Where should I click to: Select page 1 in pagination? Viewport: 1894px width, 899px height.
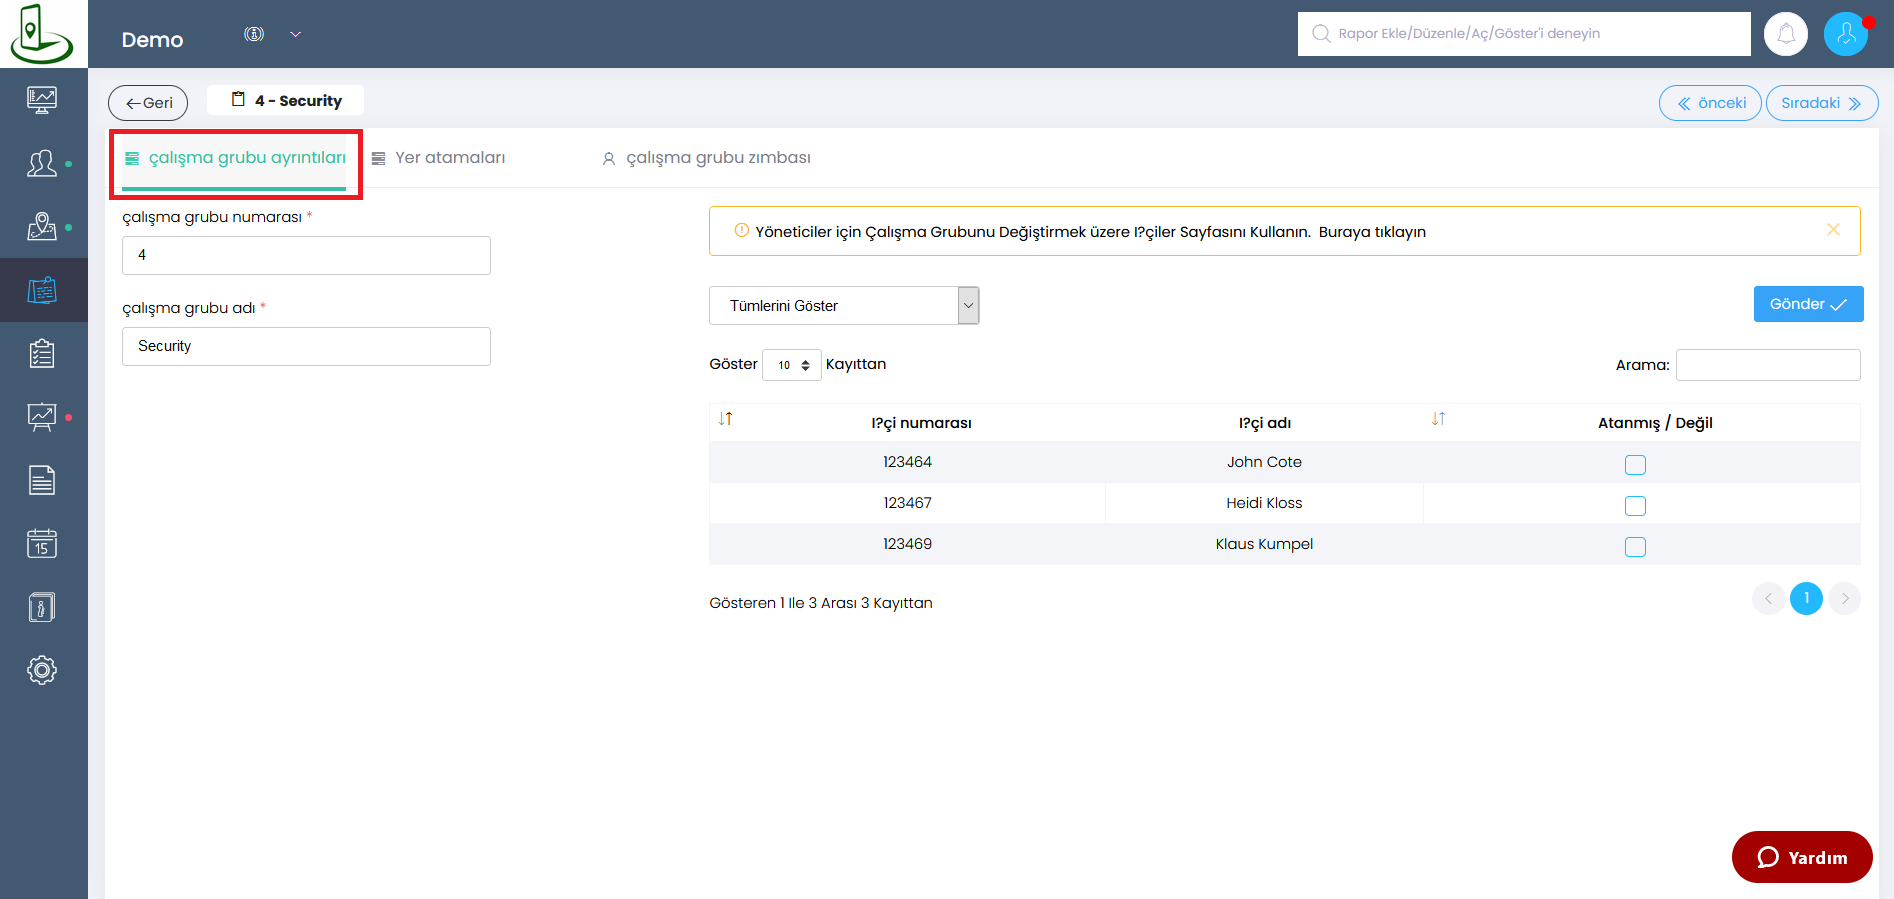coord(1806,598)
